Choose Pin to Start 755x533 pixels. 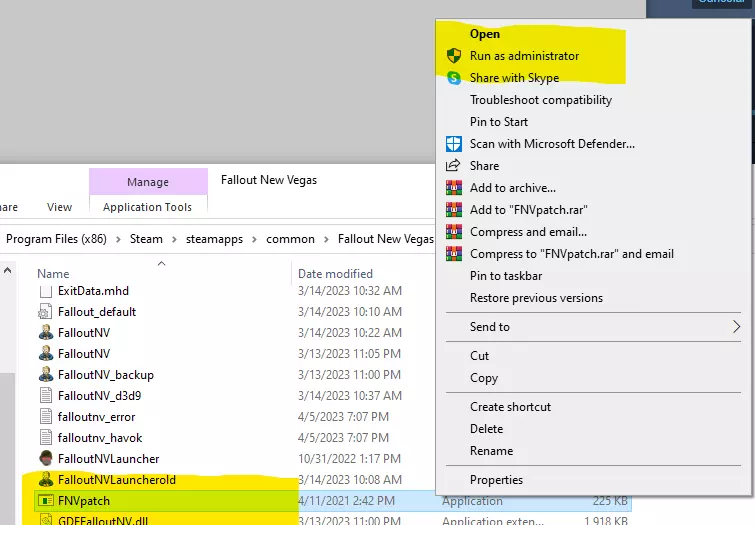(x=499, y=122)
